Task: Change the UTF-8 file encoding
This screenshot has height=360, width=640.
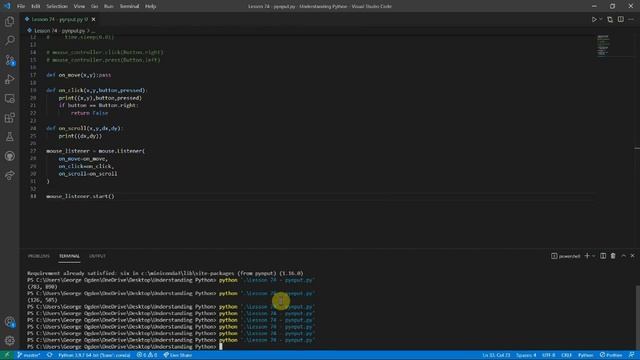Action: click(x=549, y=355)
